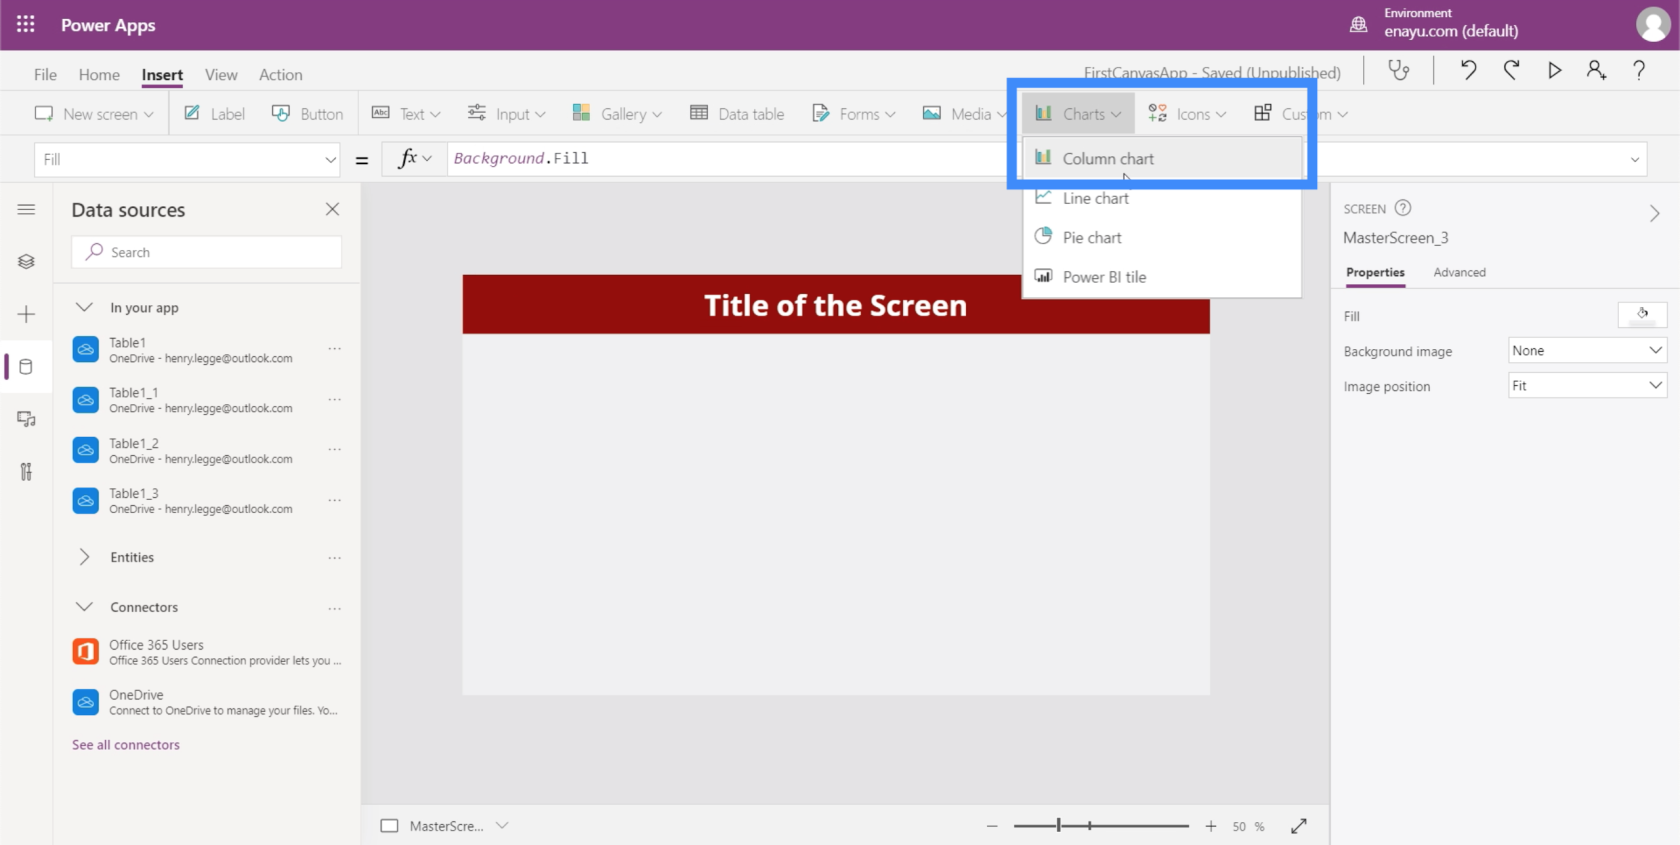
Task: Open Tree view layers icon
Action: (x=27, y=261)
